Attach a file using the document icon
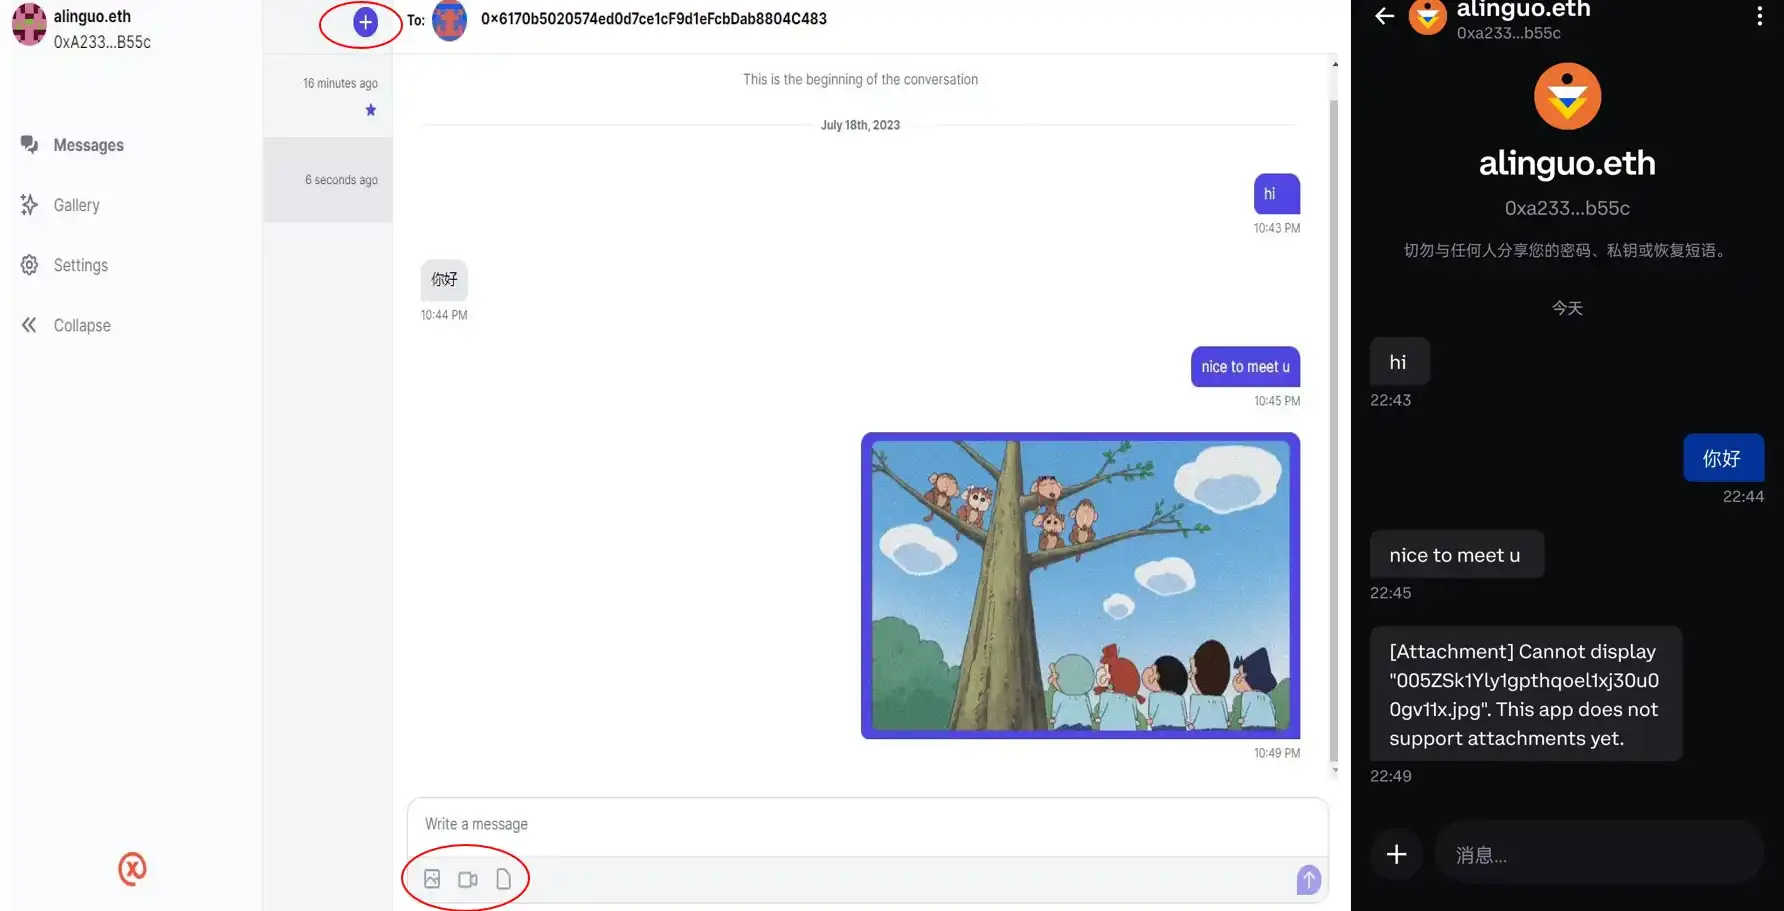 [504, 879]
